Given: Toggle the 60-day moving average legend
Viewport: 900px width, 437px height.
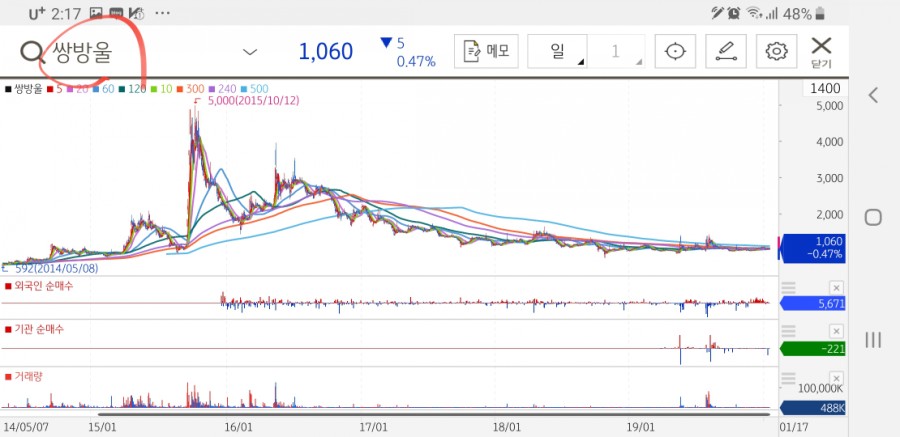Looking at the screenshot, I should (x=104, y=89).
